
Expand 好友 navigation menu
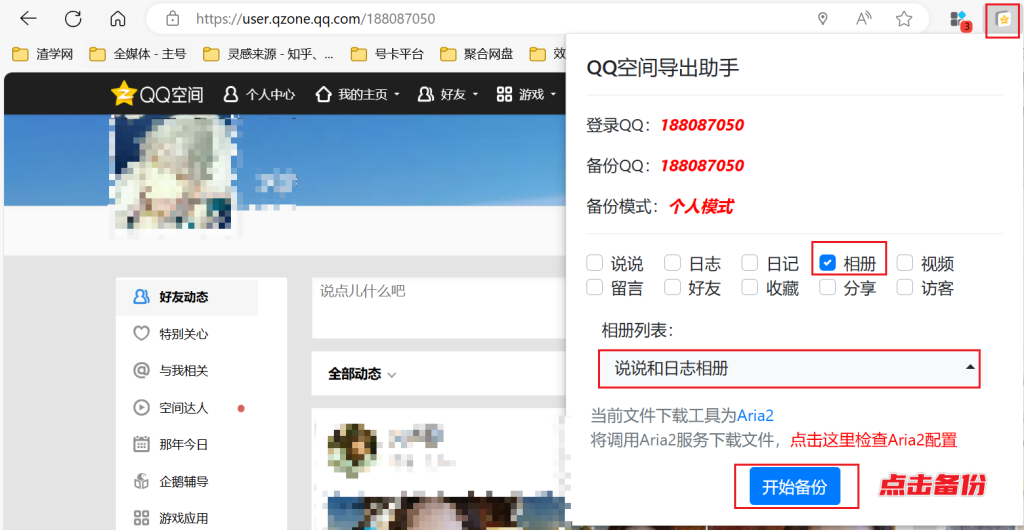pyautogui.click(x=447, y=95)
